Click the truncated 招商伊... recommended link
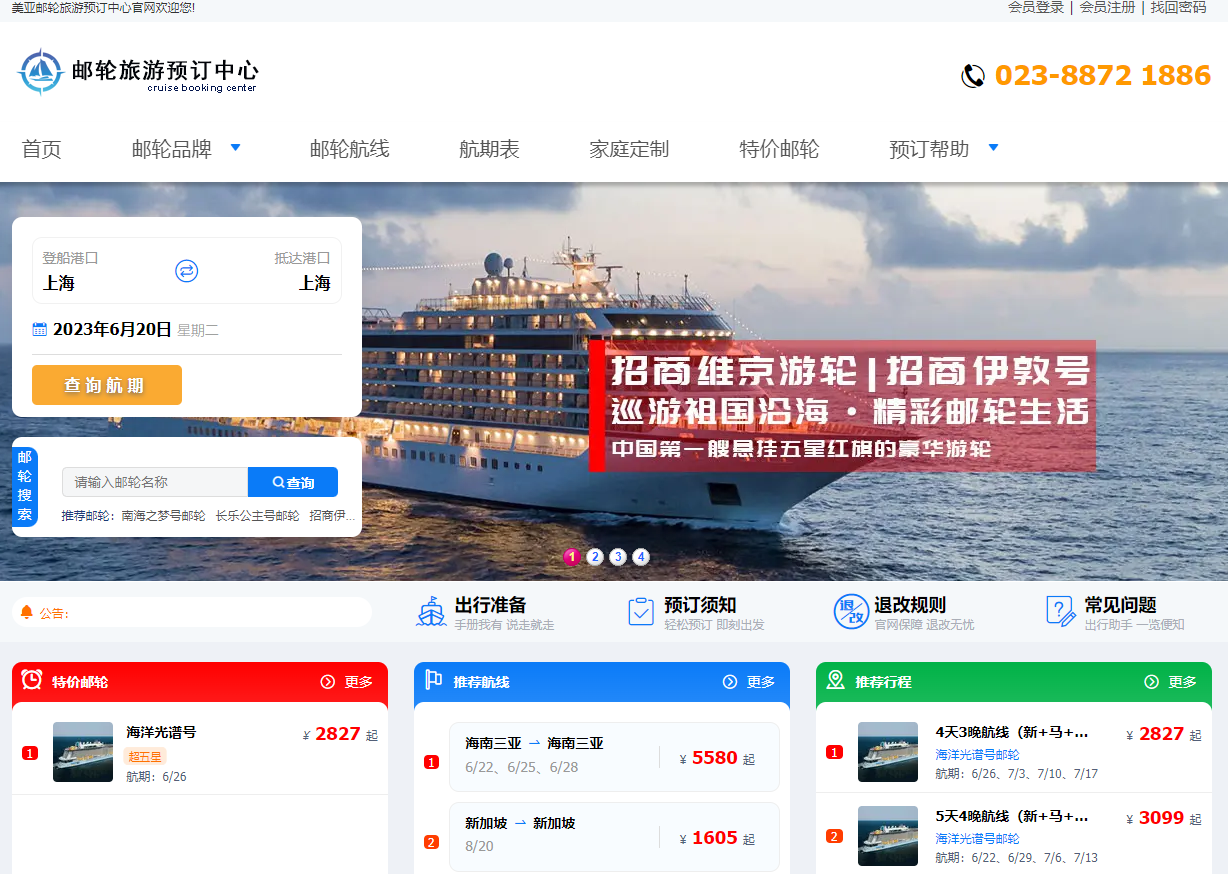The image size is (1228, 874). pos(333,516)
